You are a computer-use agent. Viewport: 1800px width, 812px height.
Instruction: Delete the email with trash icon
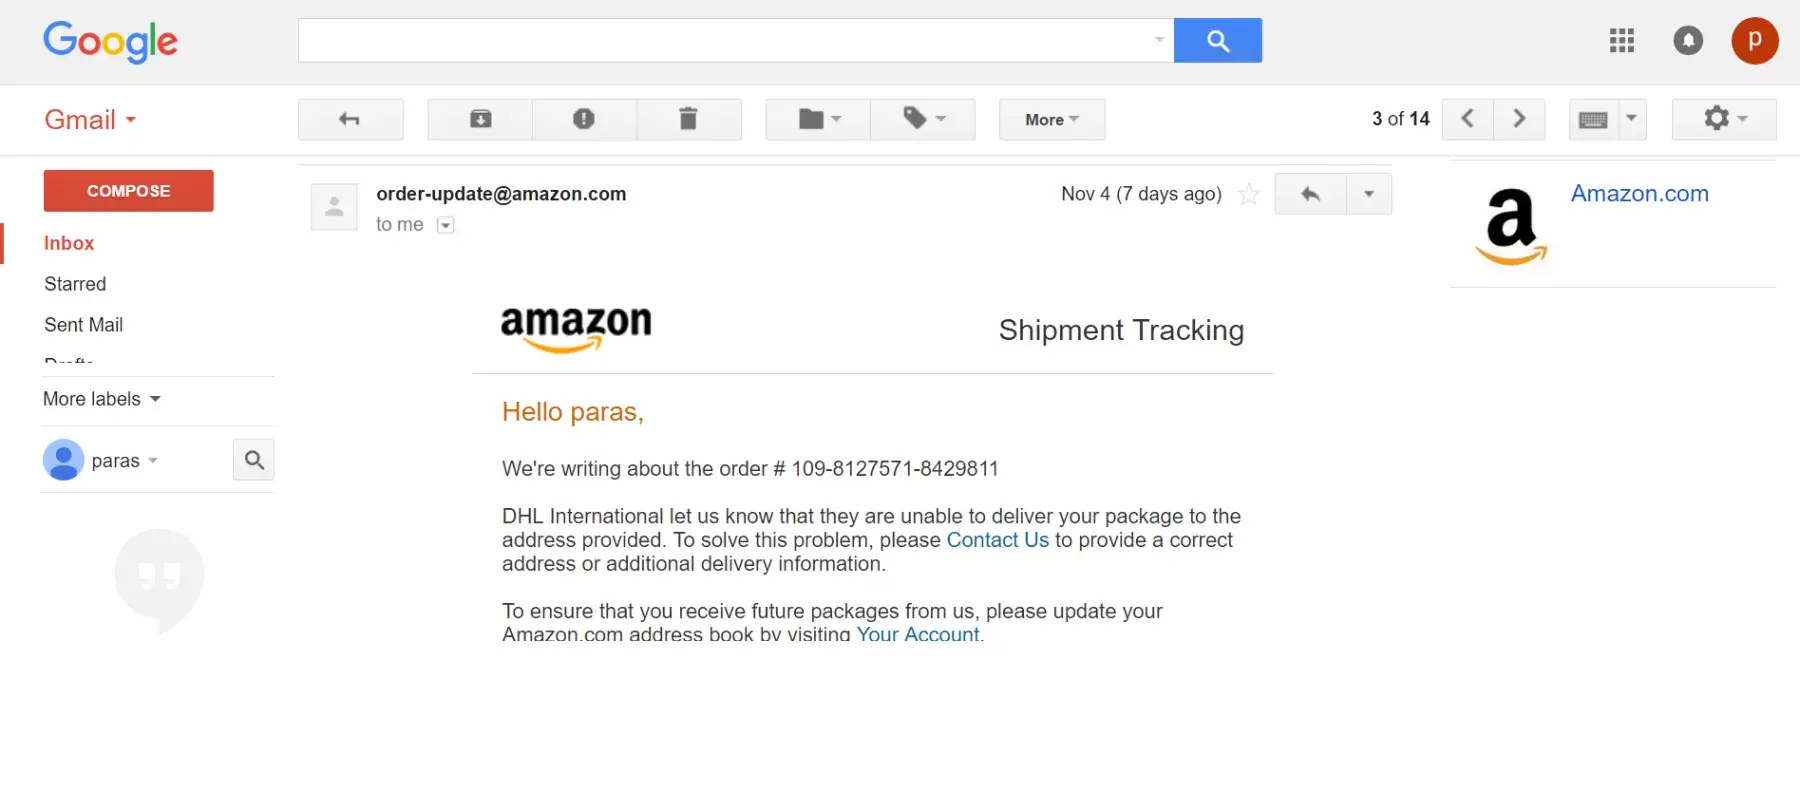pyautogui.click(x=688, y=120)
